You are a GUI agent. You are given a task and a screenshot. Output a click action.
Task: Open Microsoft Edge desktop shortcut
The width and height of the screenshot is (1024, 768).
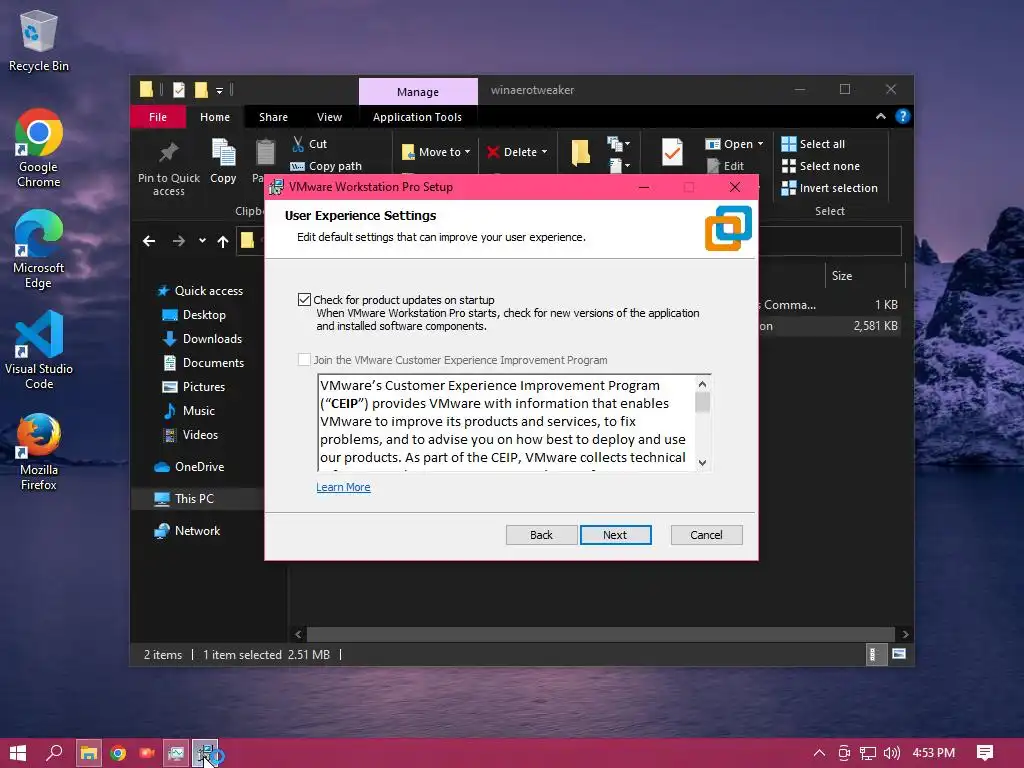pyautogui.click(x=39, y=249)
